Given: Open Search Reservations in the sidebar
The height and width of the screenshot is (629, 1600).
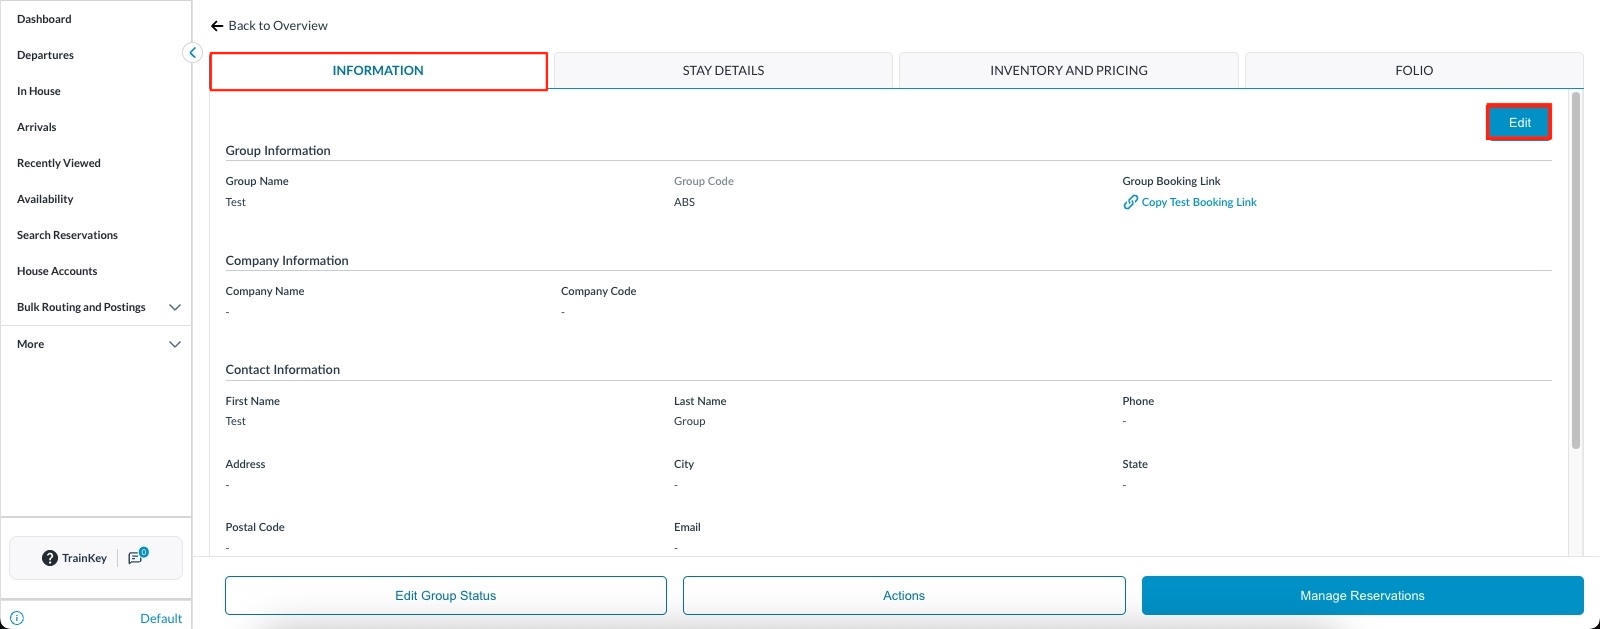Looking at the screenshot, I should click(67, 235).
